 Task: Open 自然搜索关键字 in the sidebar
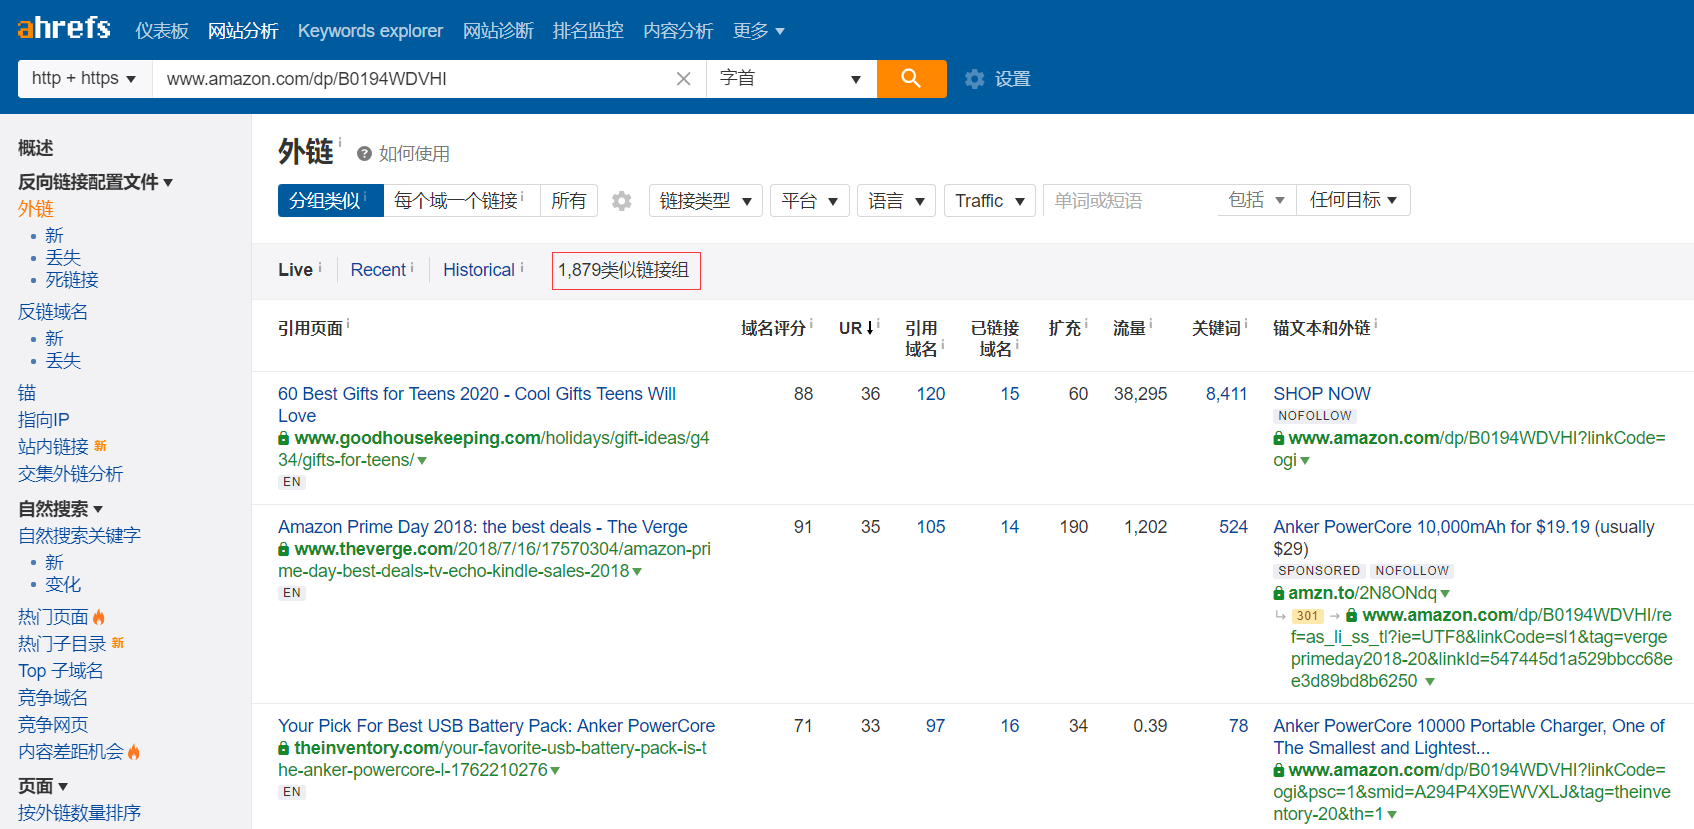(x=80, y=536)
